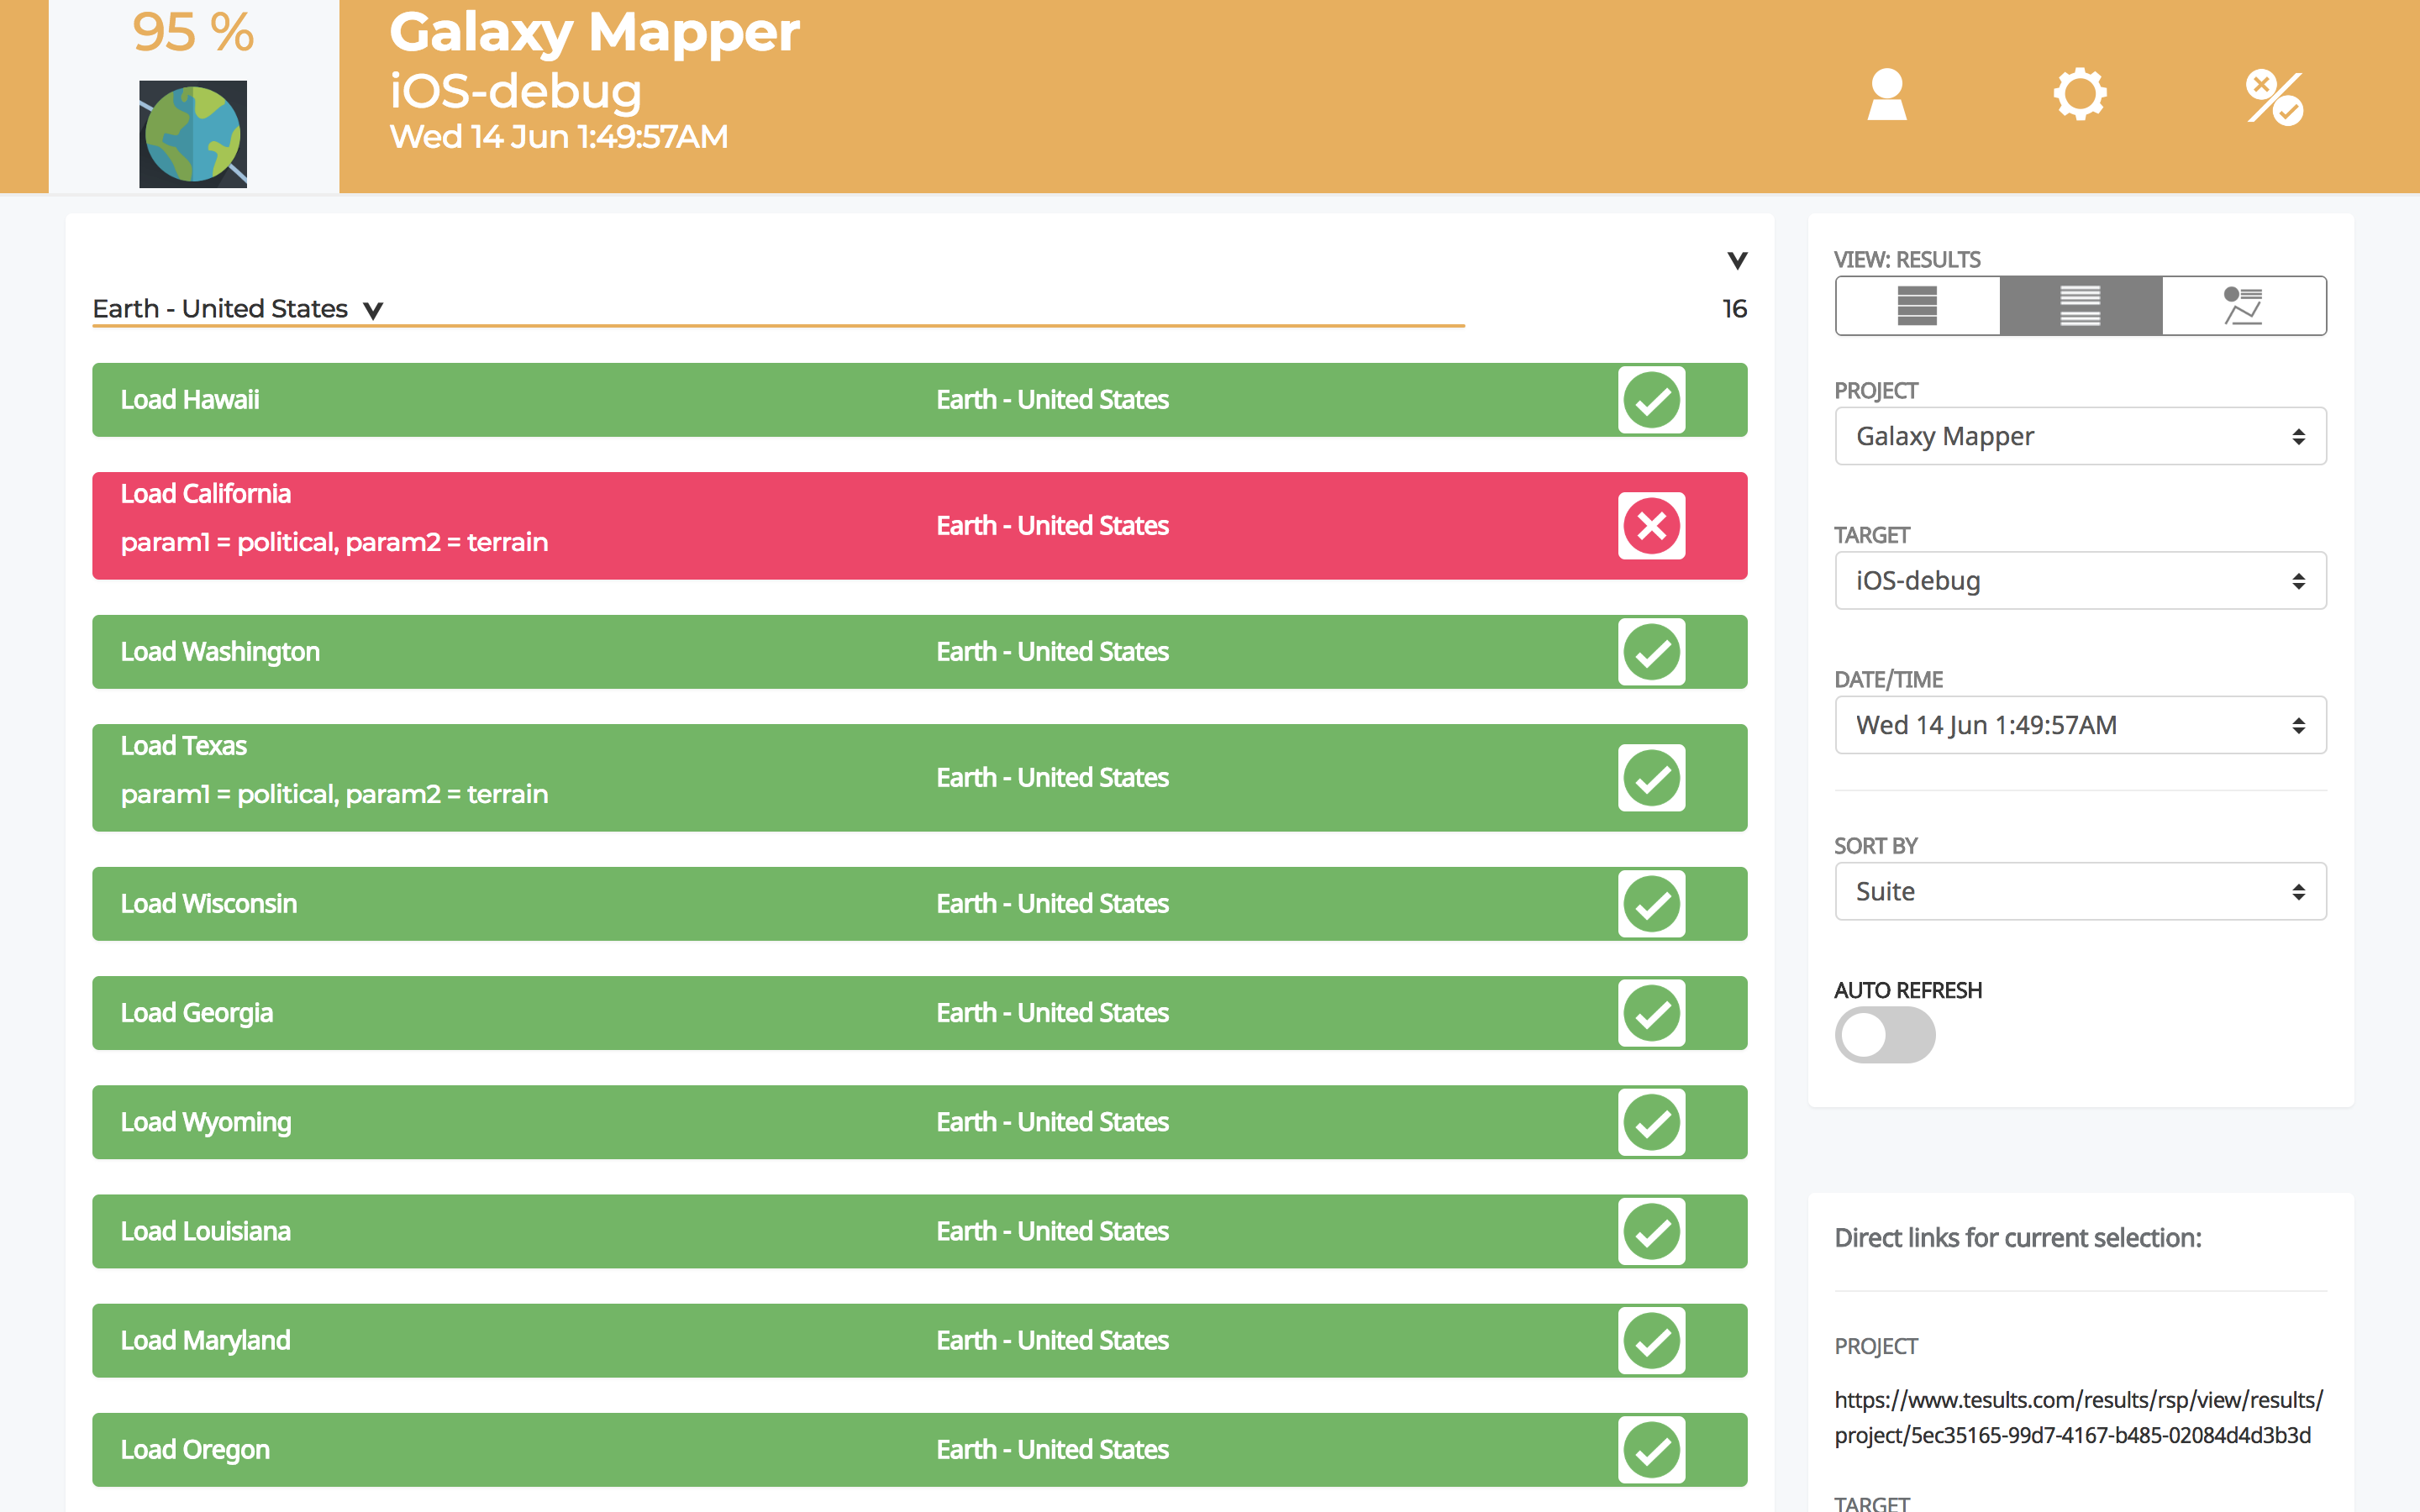Select the thick rows results view icon
The width and height of the screenshot is (2420, 1512).
click(1917, 306)
